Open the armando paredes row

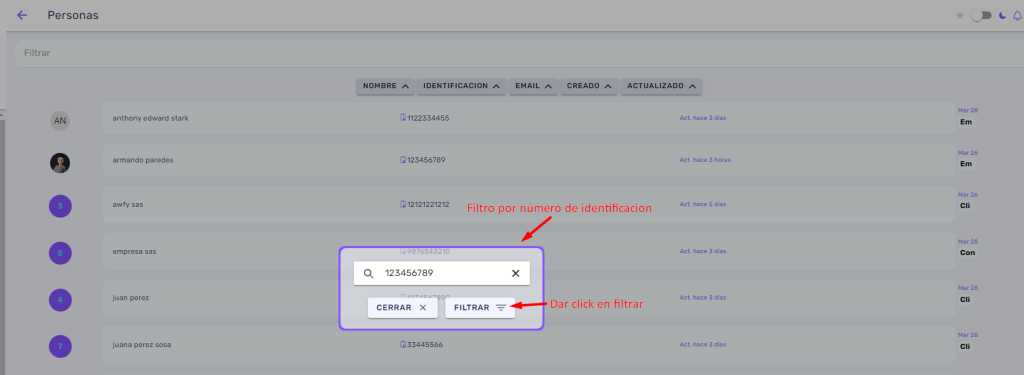point(529,160)
